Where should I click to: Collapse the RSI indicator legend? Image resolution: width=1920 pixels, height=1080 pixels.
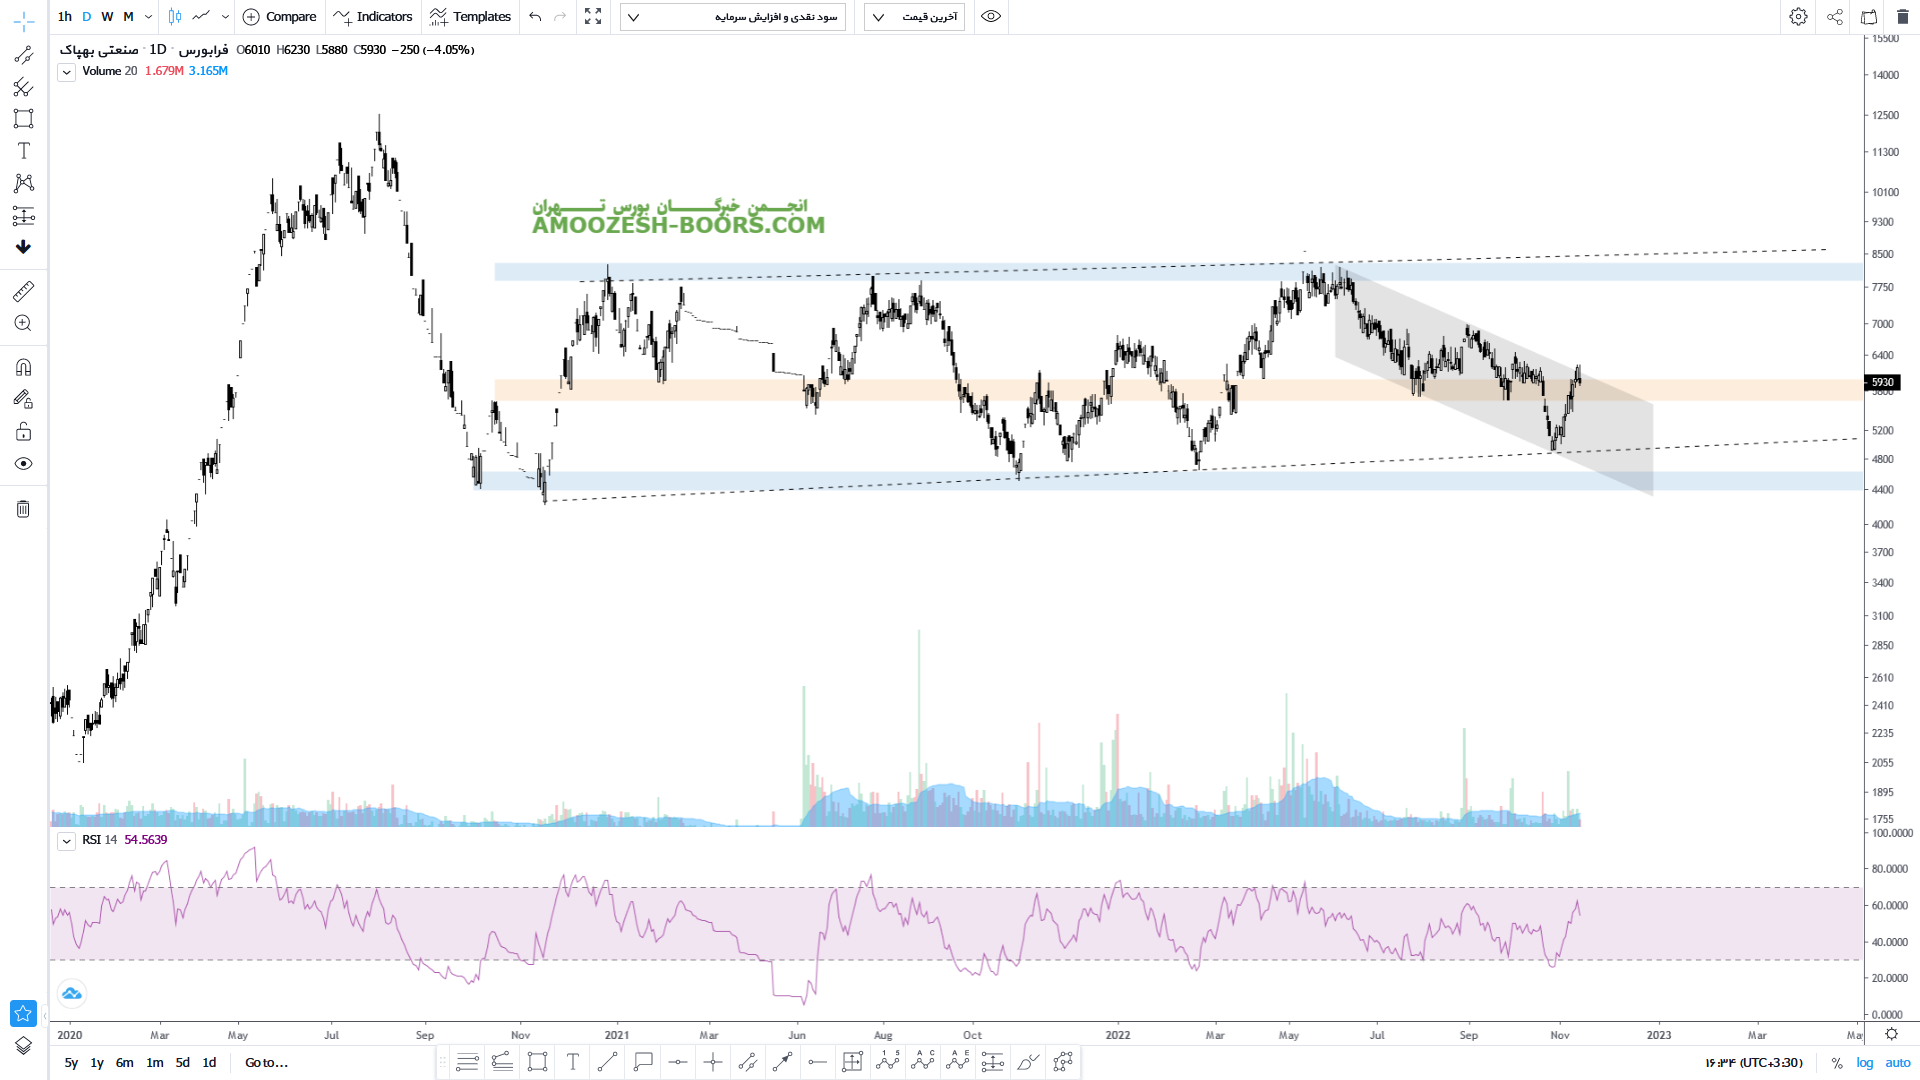(66, 841)
